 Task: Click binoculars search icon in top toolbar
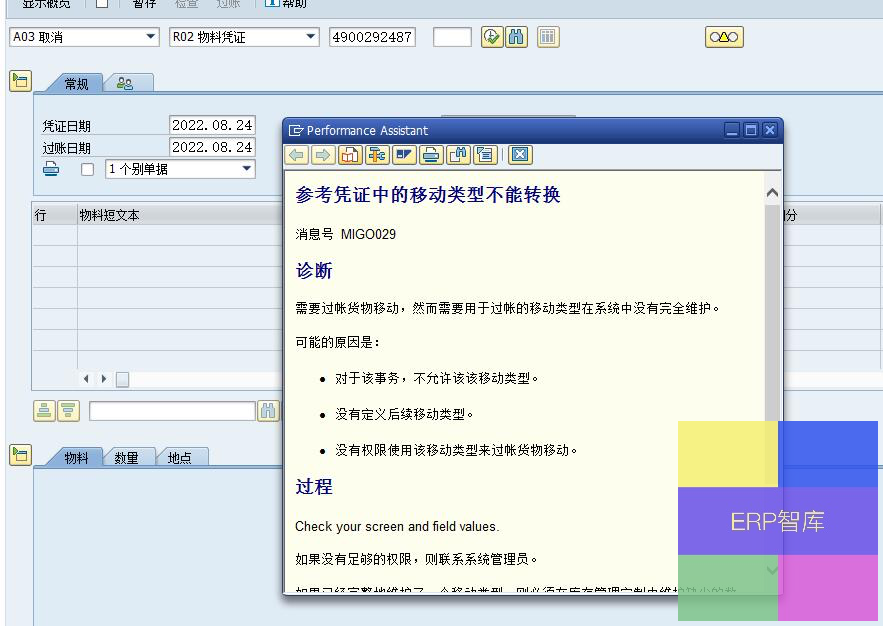(516, 37)
